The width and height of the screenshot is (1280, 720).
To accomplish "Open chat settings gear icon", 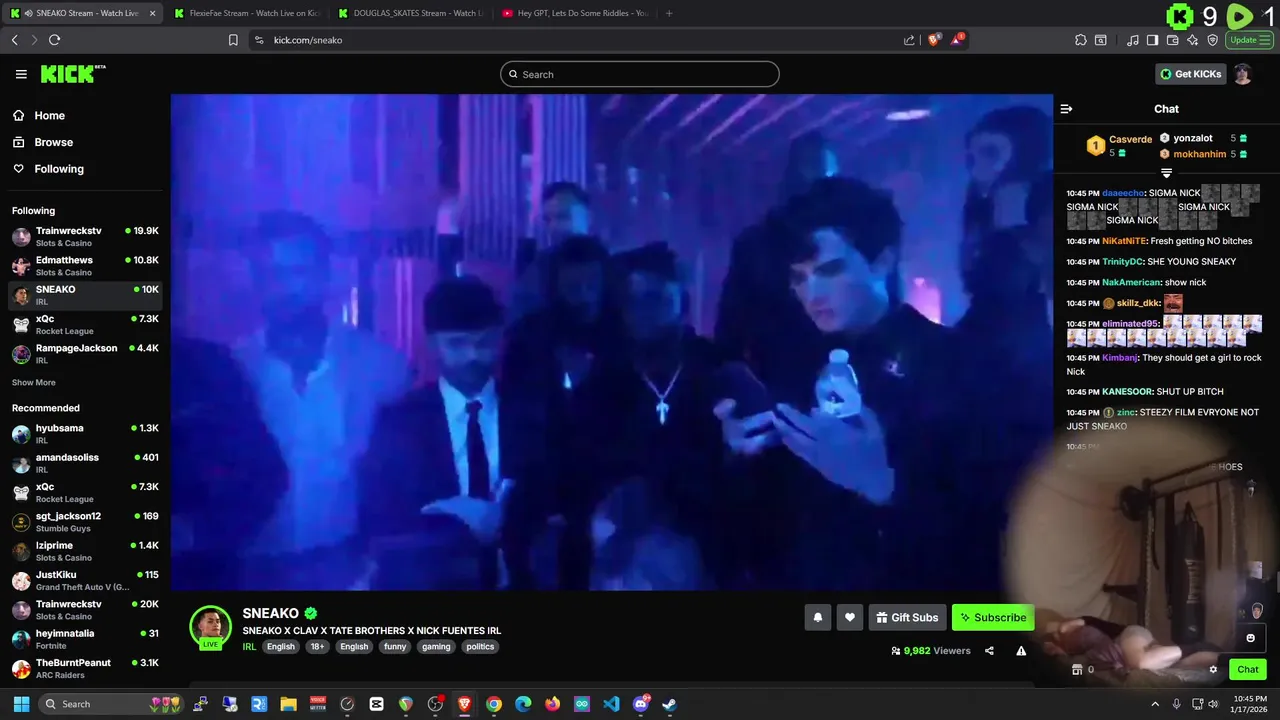I will point(1213,670).
